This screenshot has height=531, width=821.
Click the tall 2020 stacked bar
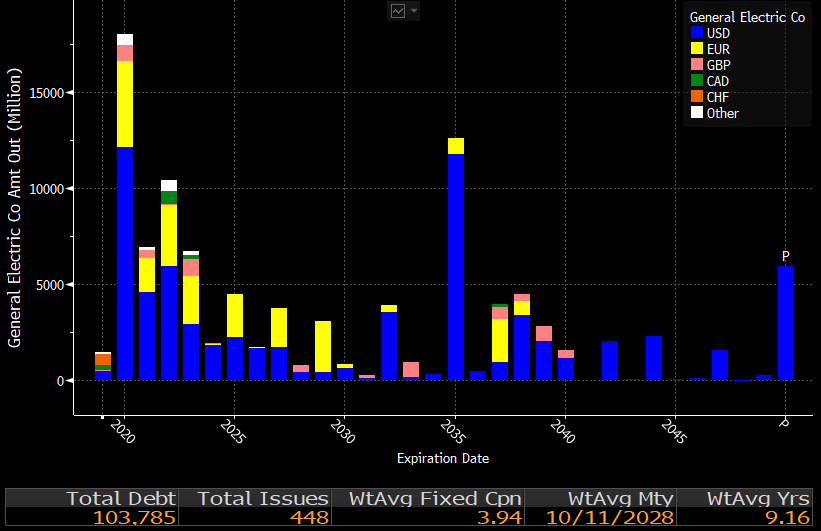pyautogui.click(x=125, y=207)
